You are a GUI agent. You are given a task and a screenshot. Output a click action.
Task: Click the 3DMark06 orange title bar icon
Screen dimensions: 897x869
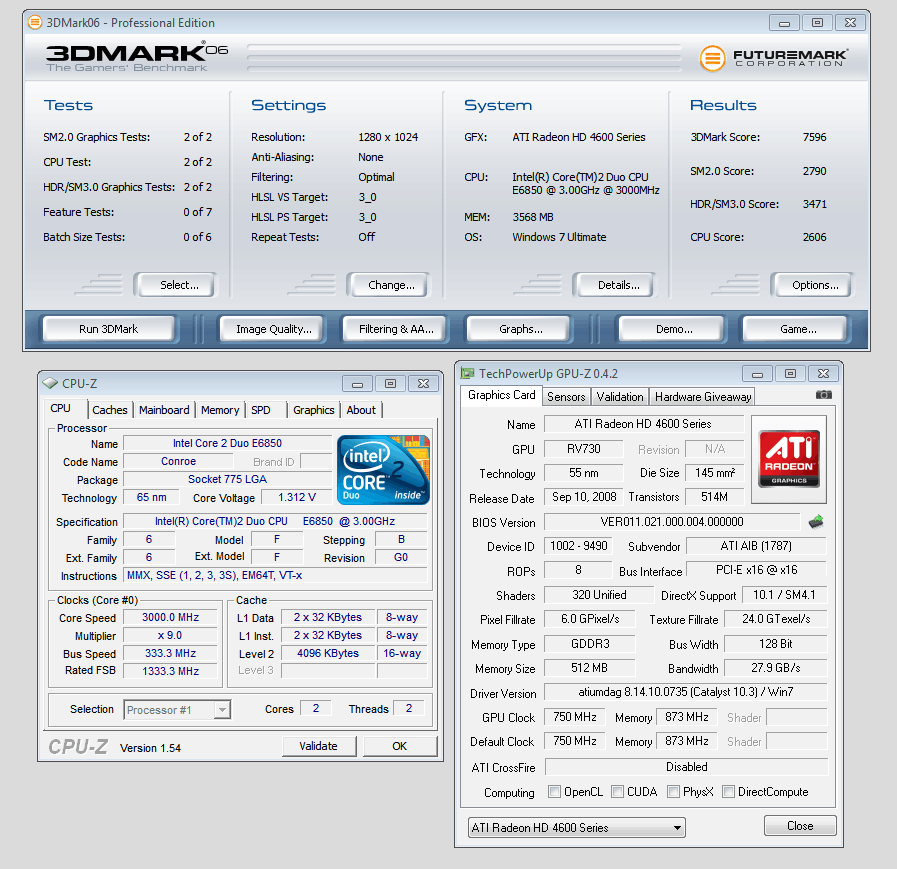click(x=35, y=22)
